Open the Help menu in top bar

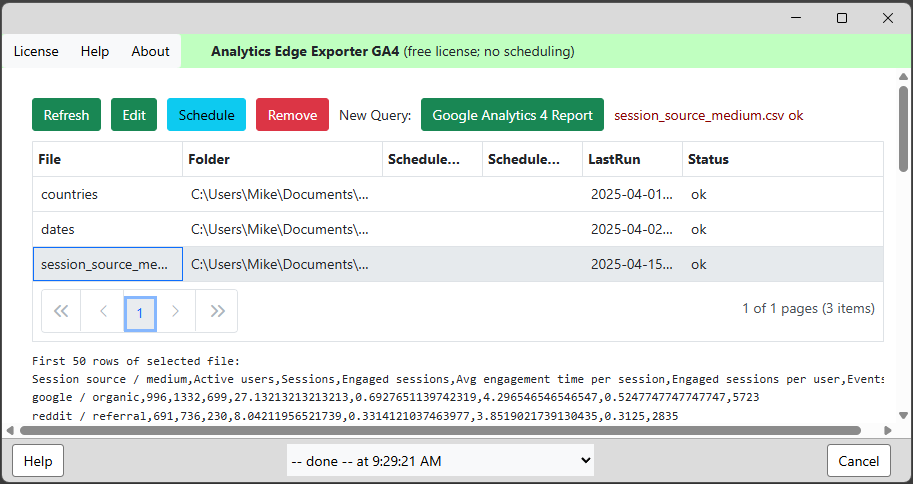(x=95, y=51)
